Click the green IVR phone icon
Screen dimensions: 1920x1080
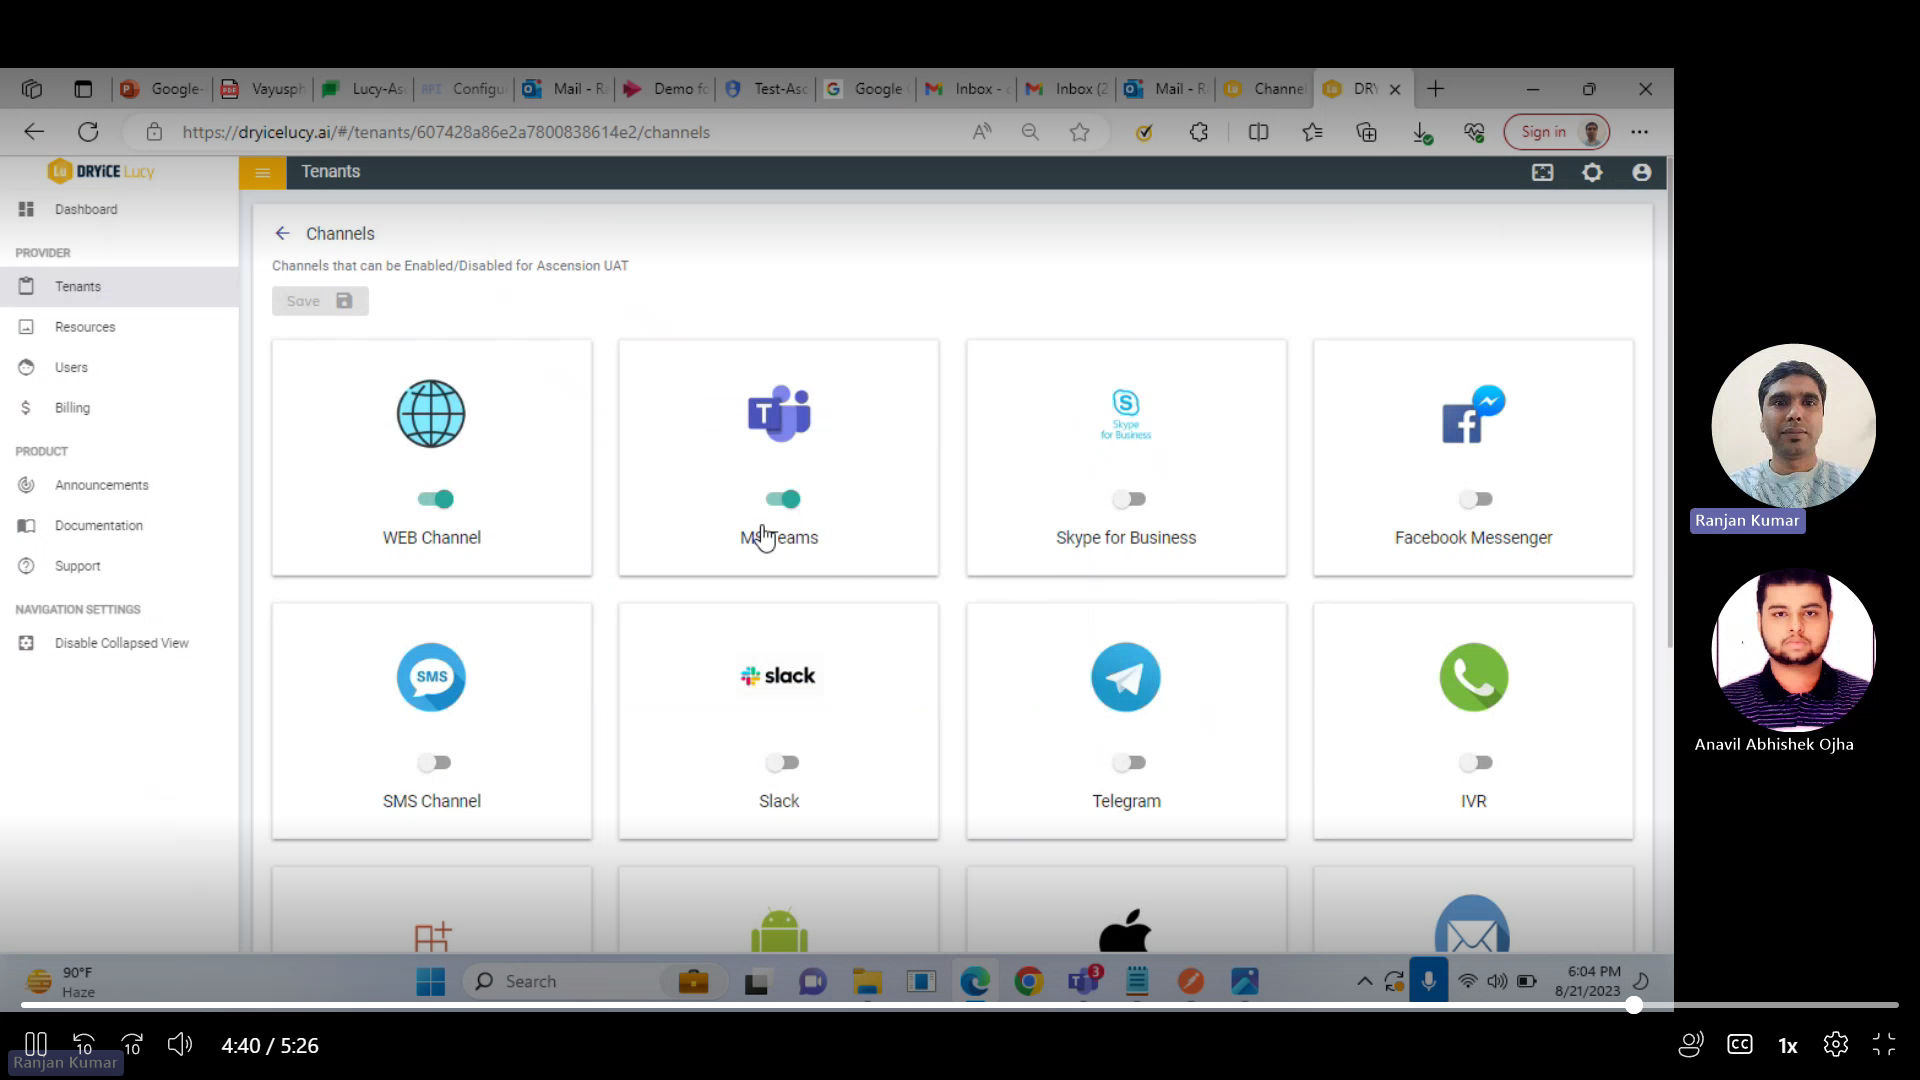(x=1473, y=677)
